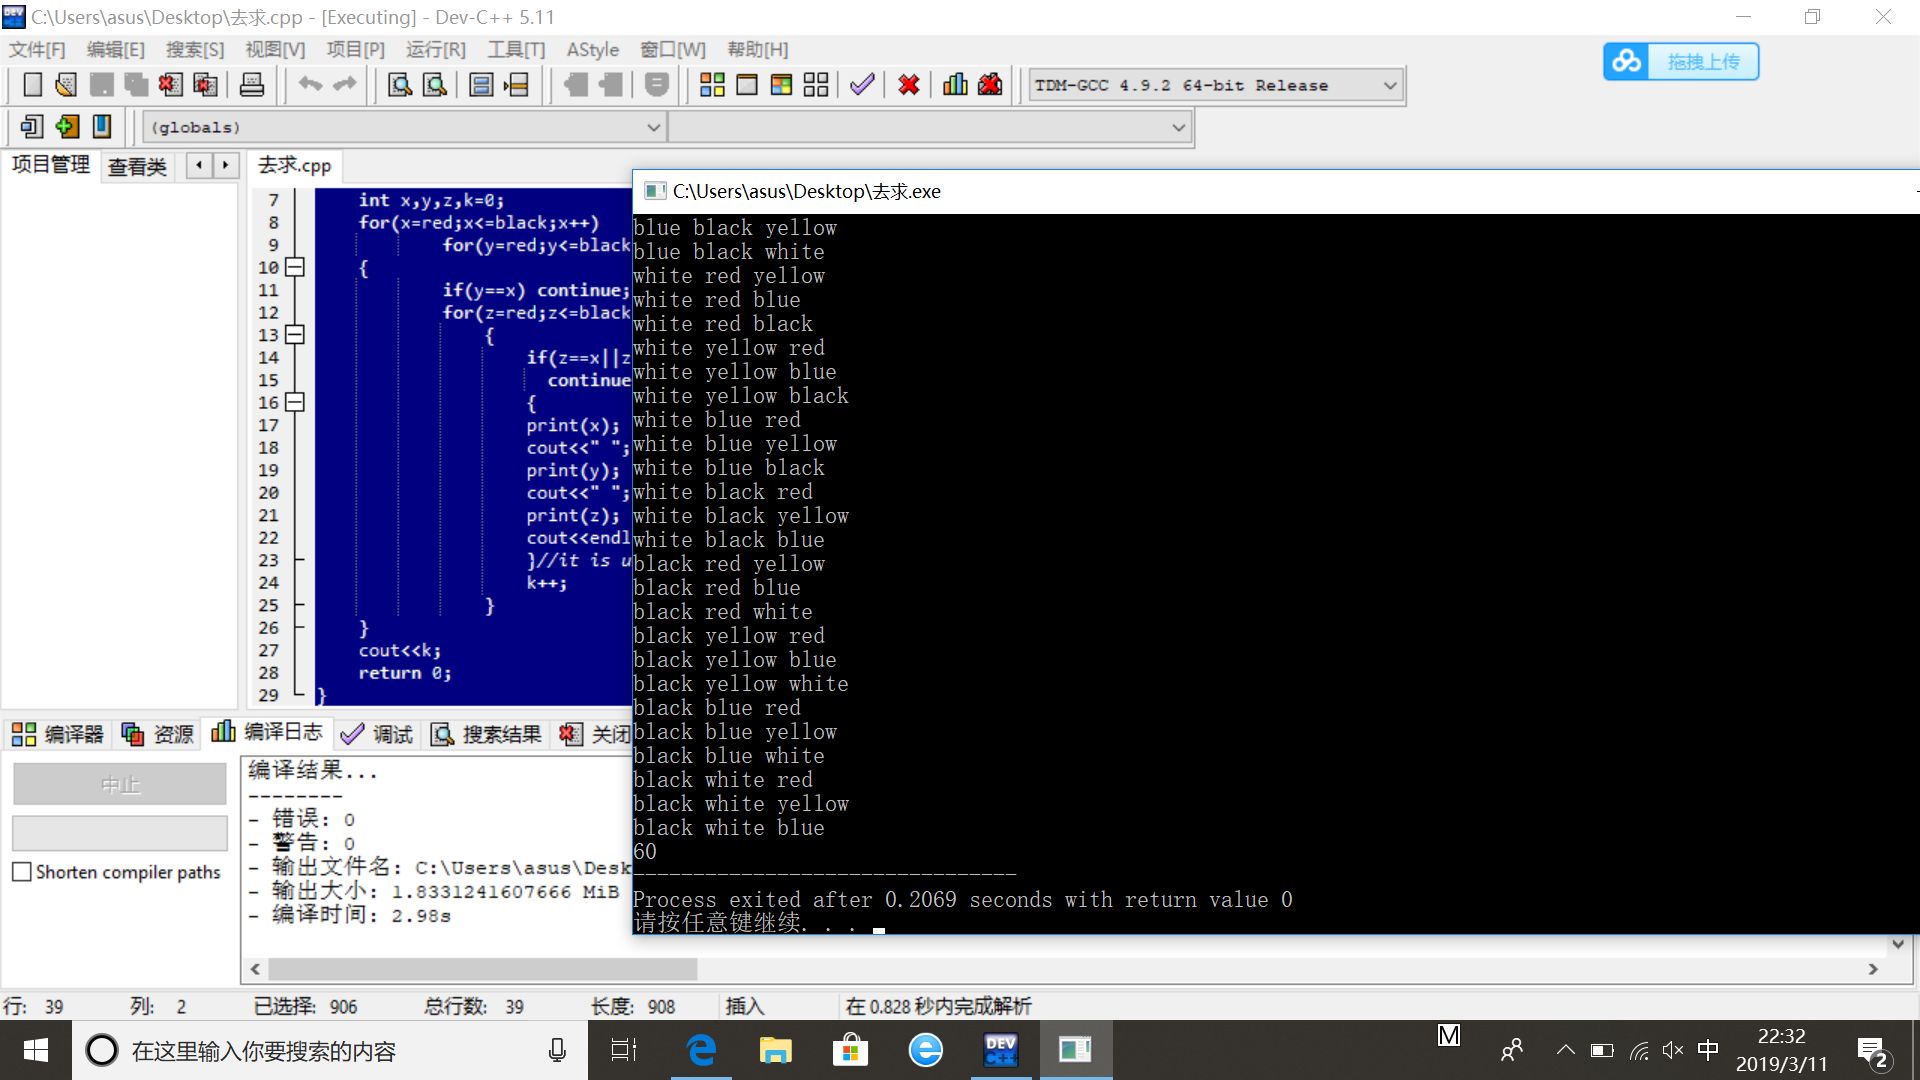Image resolution: width=1920 pixels, height=1080 pixels.
Task: Click the Close file red-X document icon
Action: pyautogui.click(x=171, y=85)
